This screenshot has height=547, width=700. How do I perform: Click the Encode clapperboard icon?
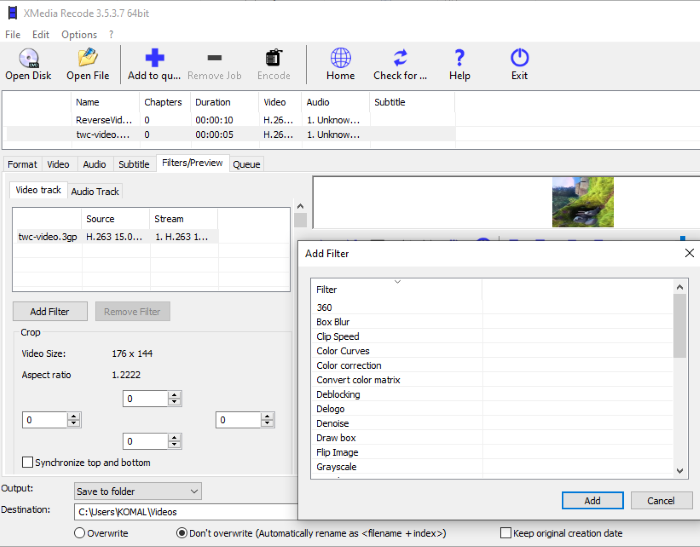[274, 58]
